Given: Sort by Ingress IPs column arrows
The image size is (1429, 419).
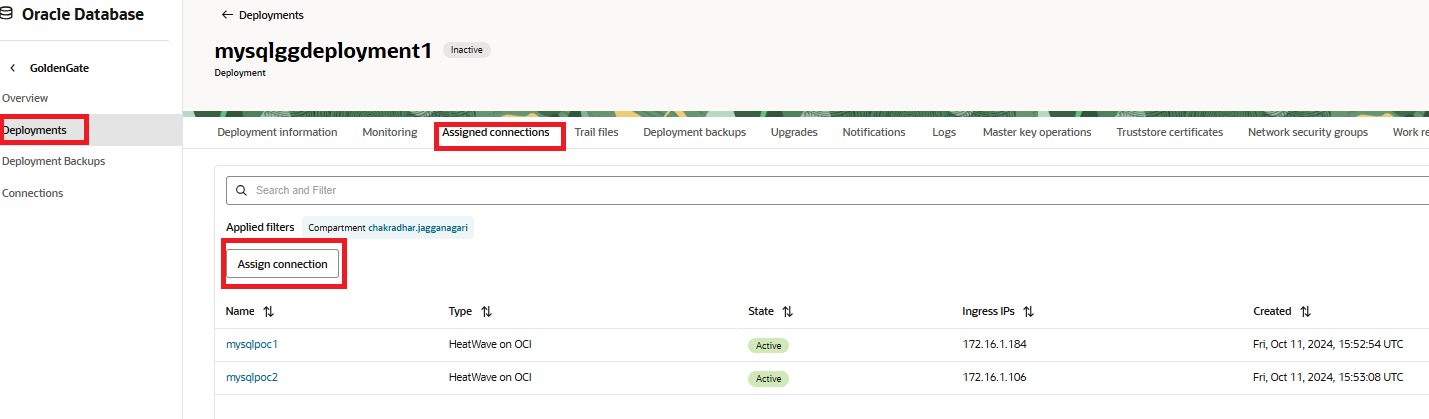Looking at the screenshot, I should 1028,312.
